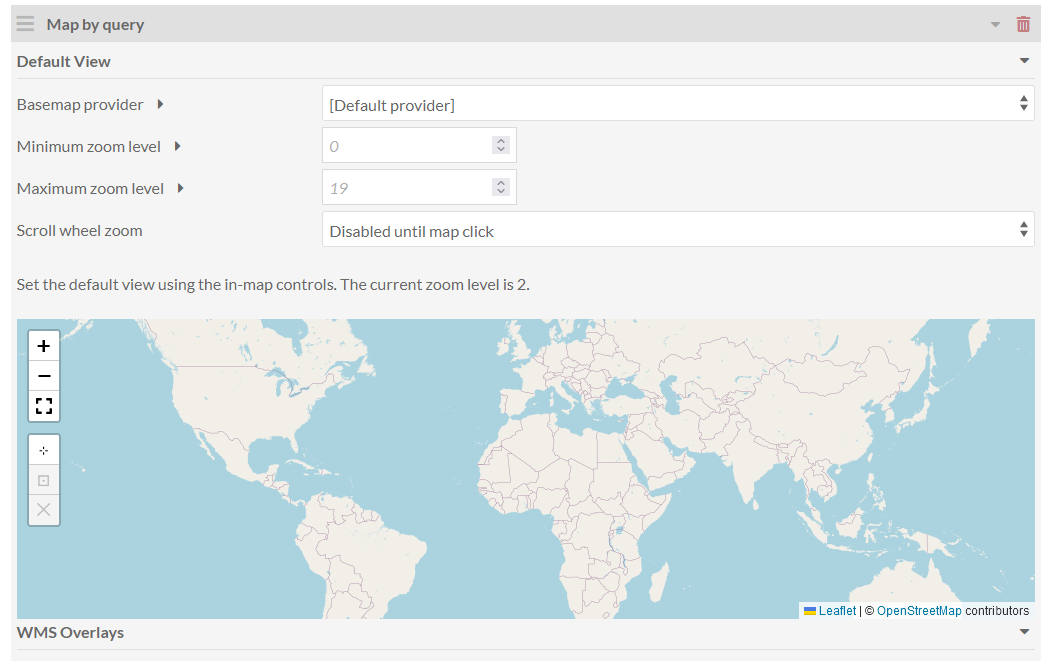Select the draw rectangle tool
The image size is (1053, 661).
(x=44, y=480)
